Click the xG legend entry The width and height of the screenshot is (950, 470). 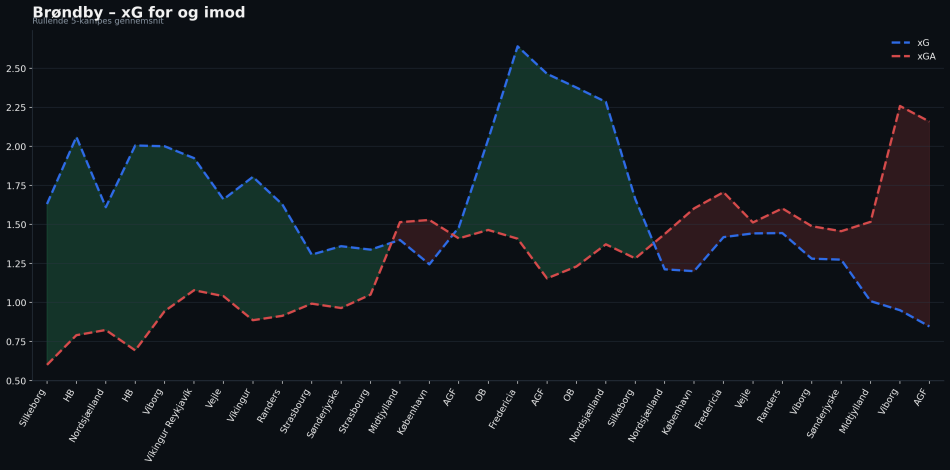[923, 43]
